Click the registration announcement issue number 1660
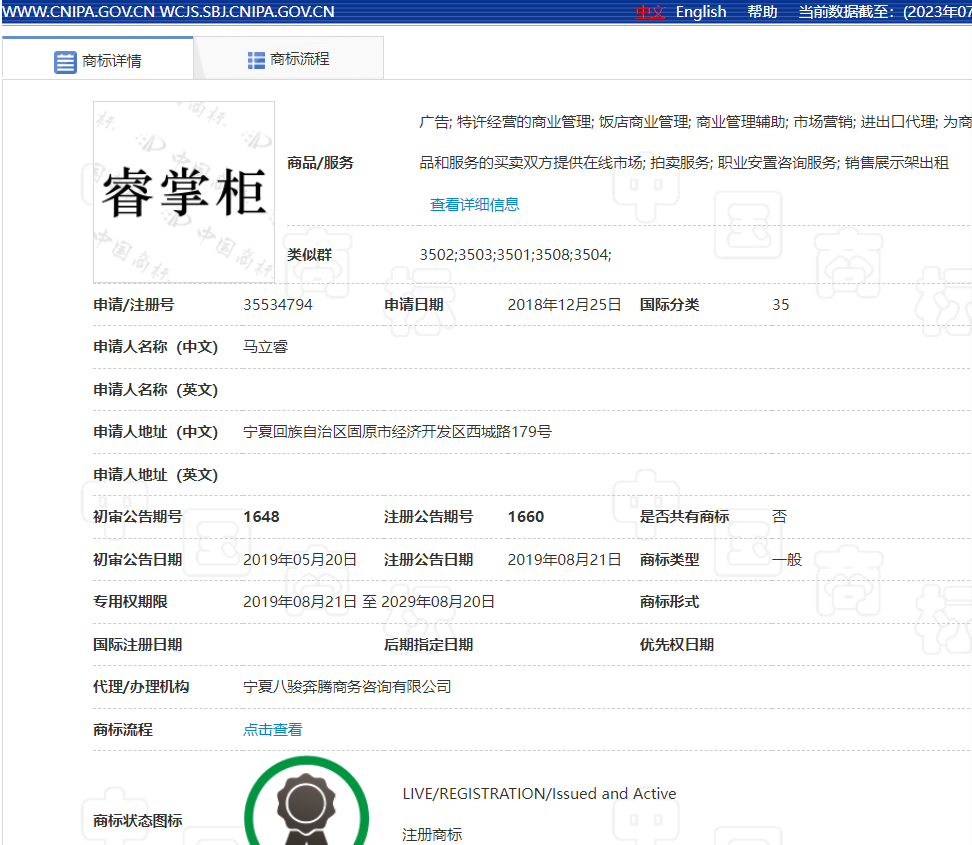The image size is (972, 845). pos(526,517)
